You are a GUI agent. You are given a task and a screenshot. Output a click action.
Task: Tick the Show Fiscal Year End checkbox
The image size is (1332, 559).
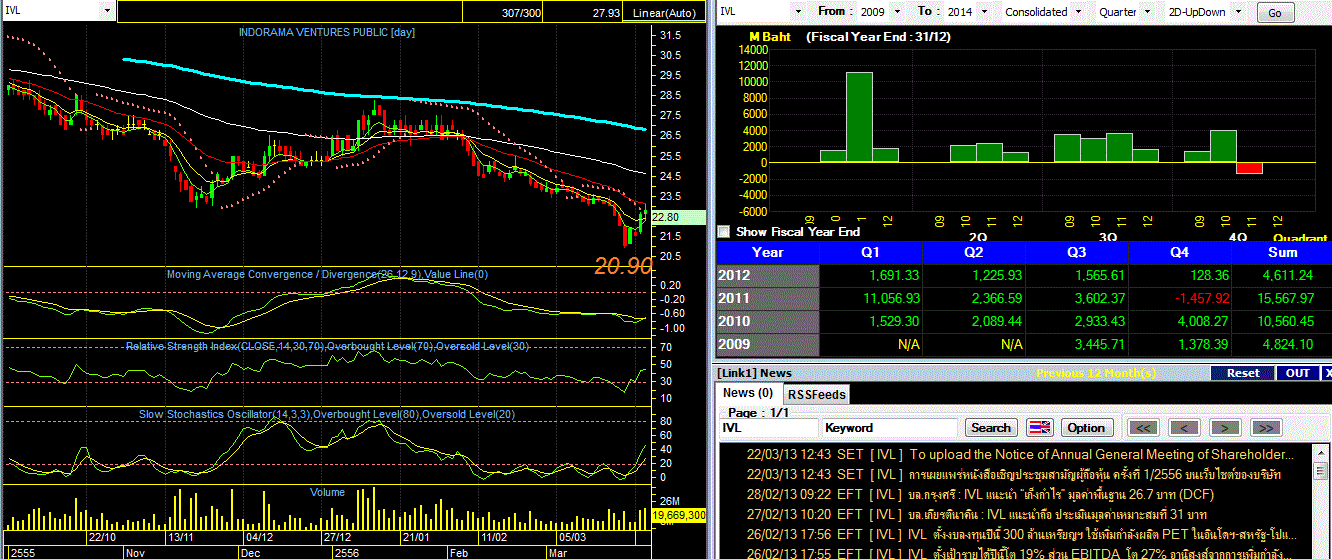point(724,231)
